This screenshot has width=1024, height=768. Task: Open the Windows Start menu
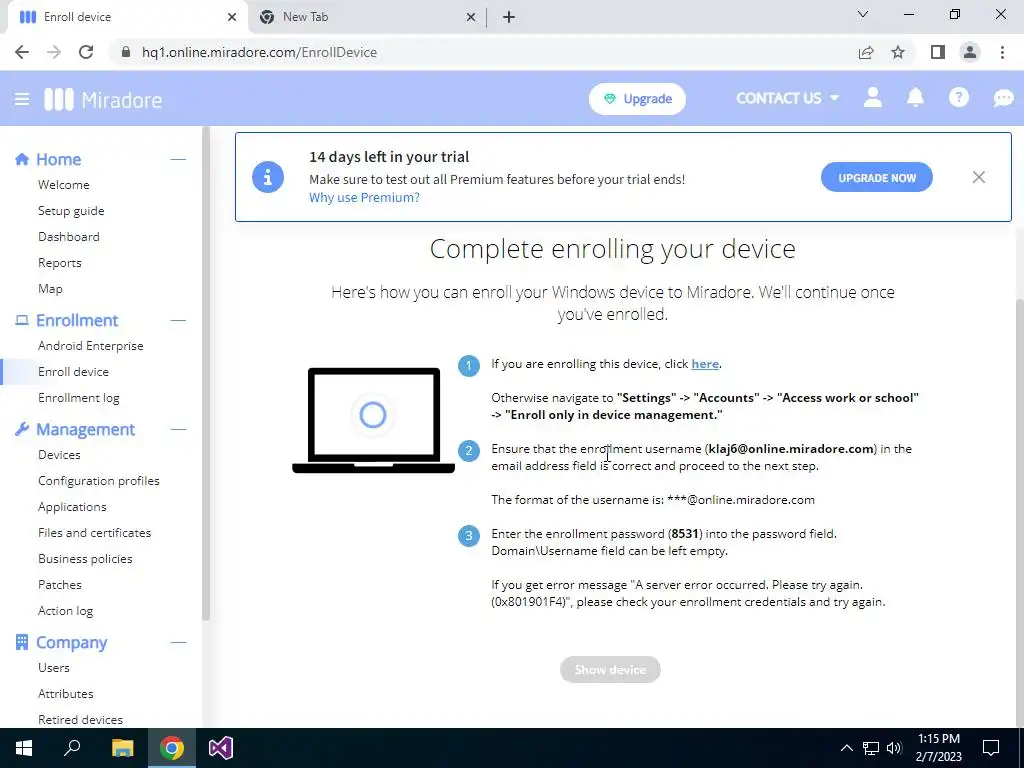coord(24,748)
